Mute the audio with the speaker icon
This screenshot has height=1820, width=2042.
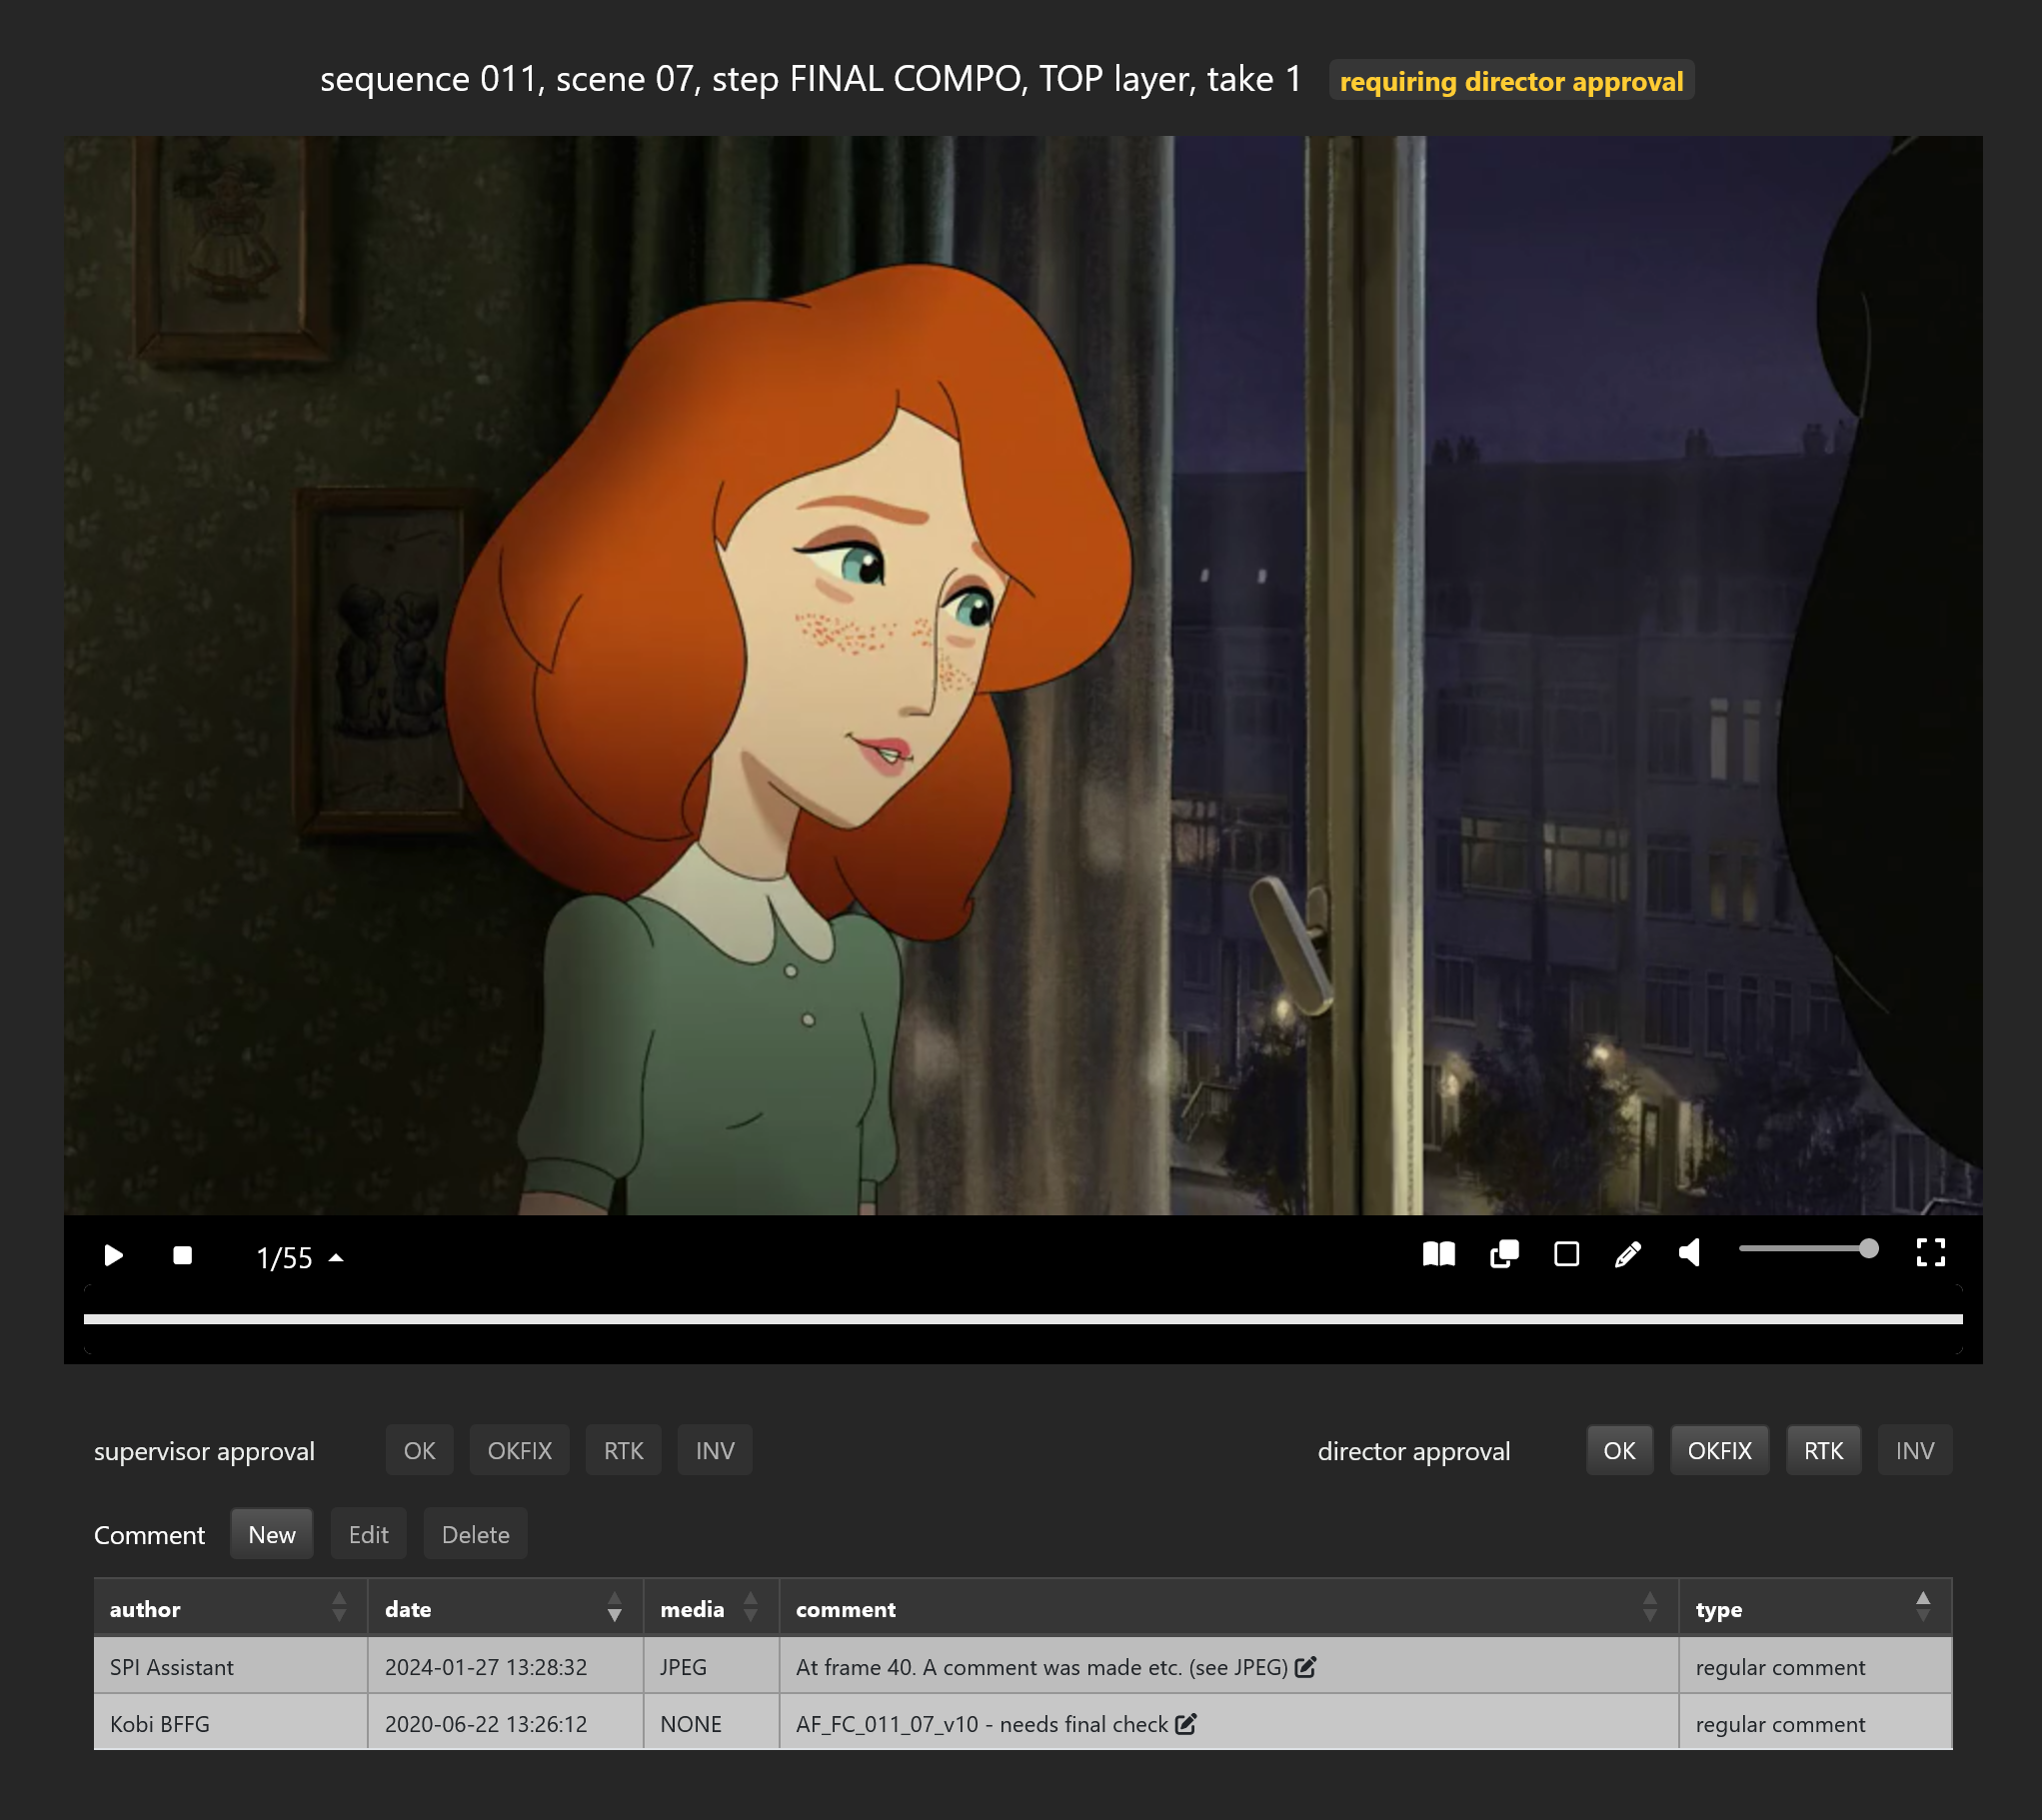1689,1253
